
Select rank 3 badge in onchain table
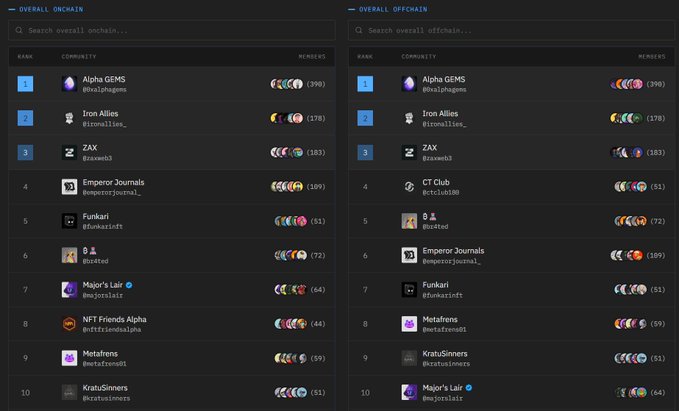coord(25,152)
